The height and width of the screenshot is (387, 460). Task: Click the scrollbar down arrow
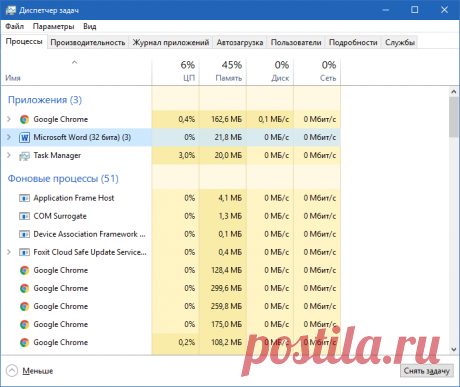click(x=454, y=349)
